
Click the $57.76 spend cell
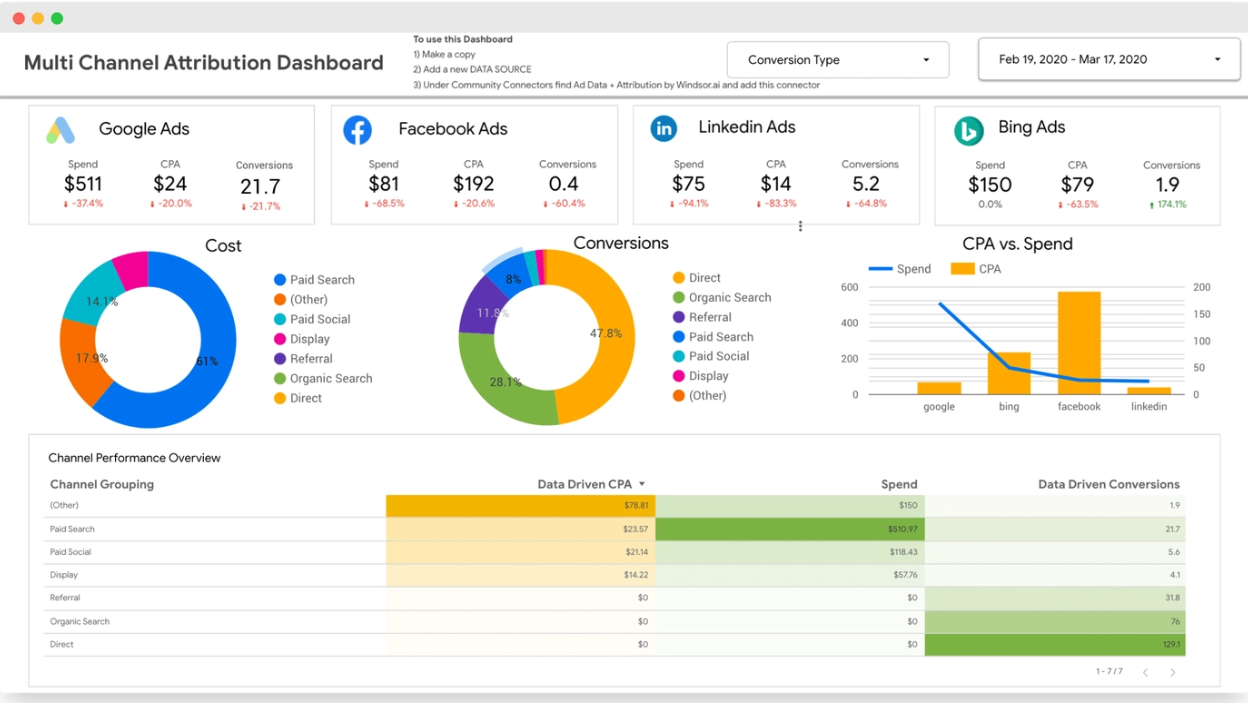point(790,575)
